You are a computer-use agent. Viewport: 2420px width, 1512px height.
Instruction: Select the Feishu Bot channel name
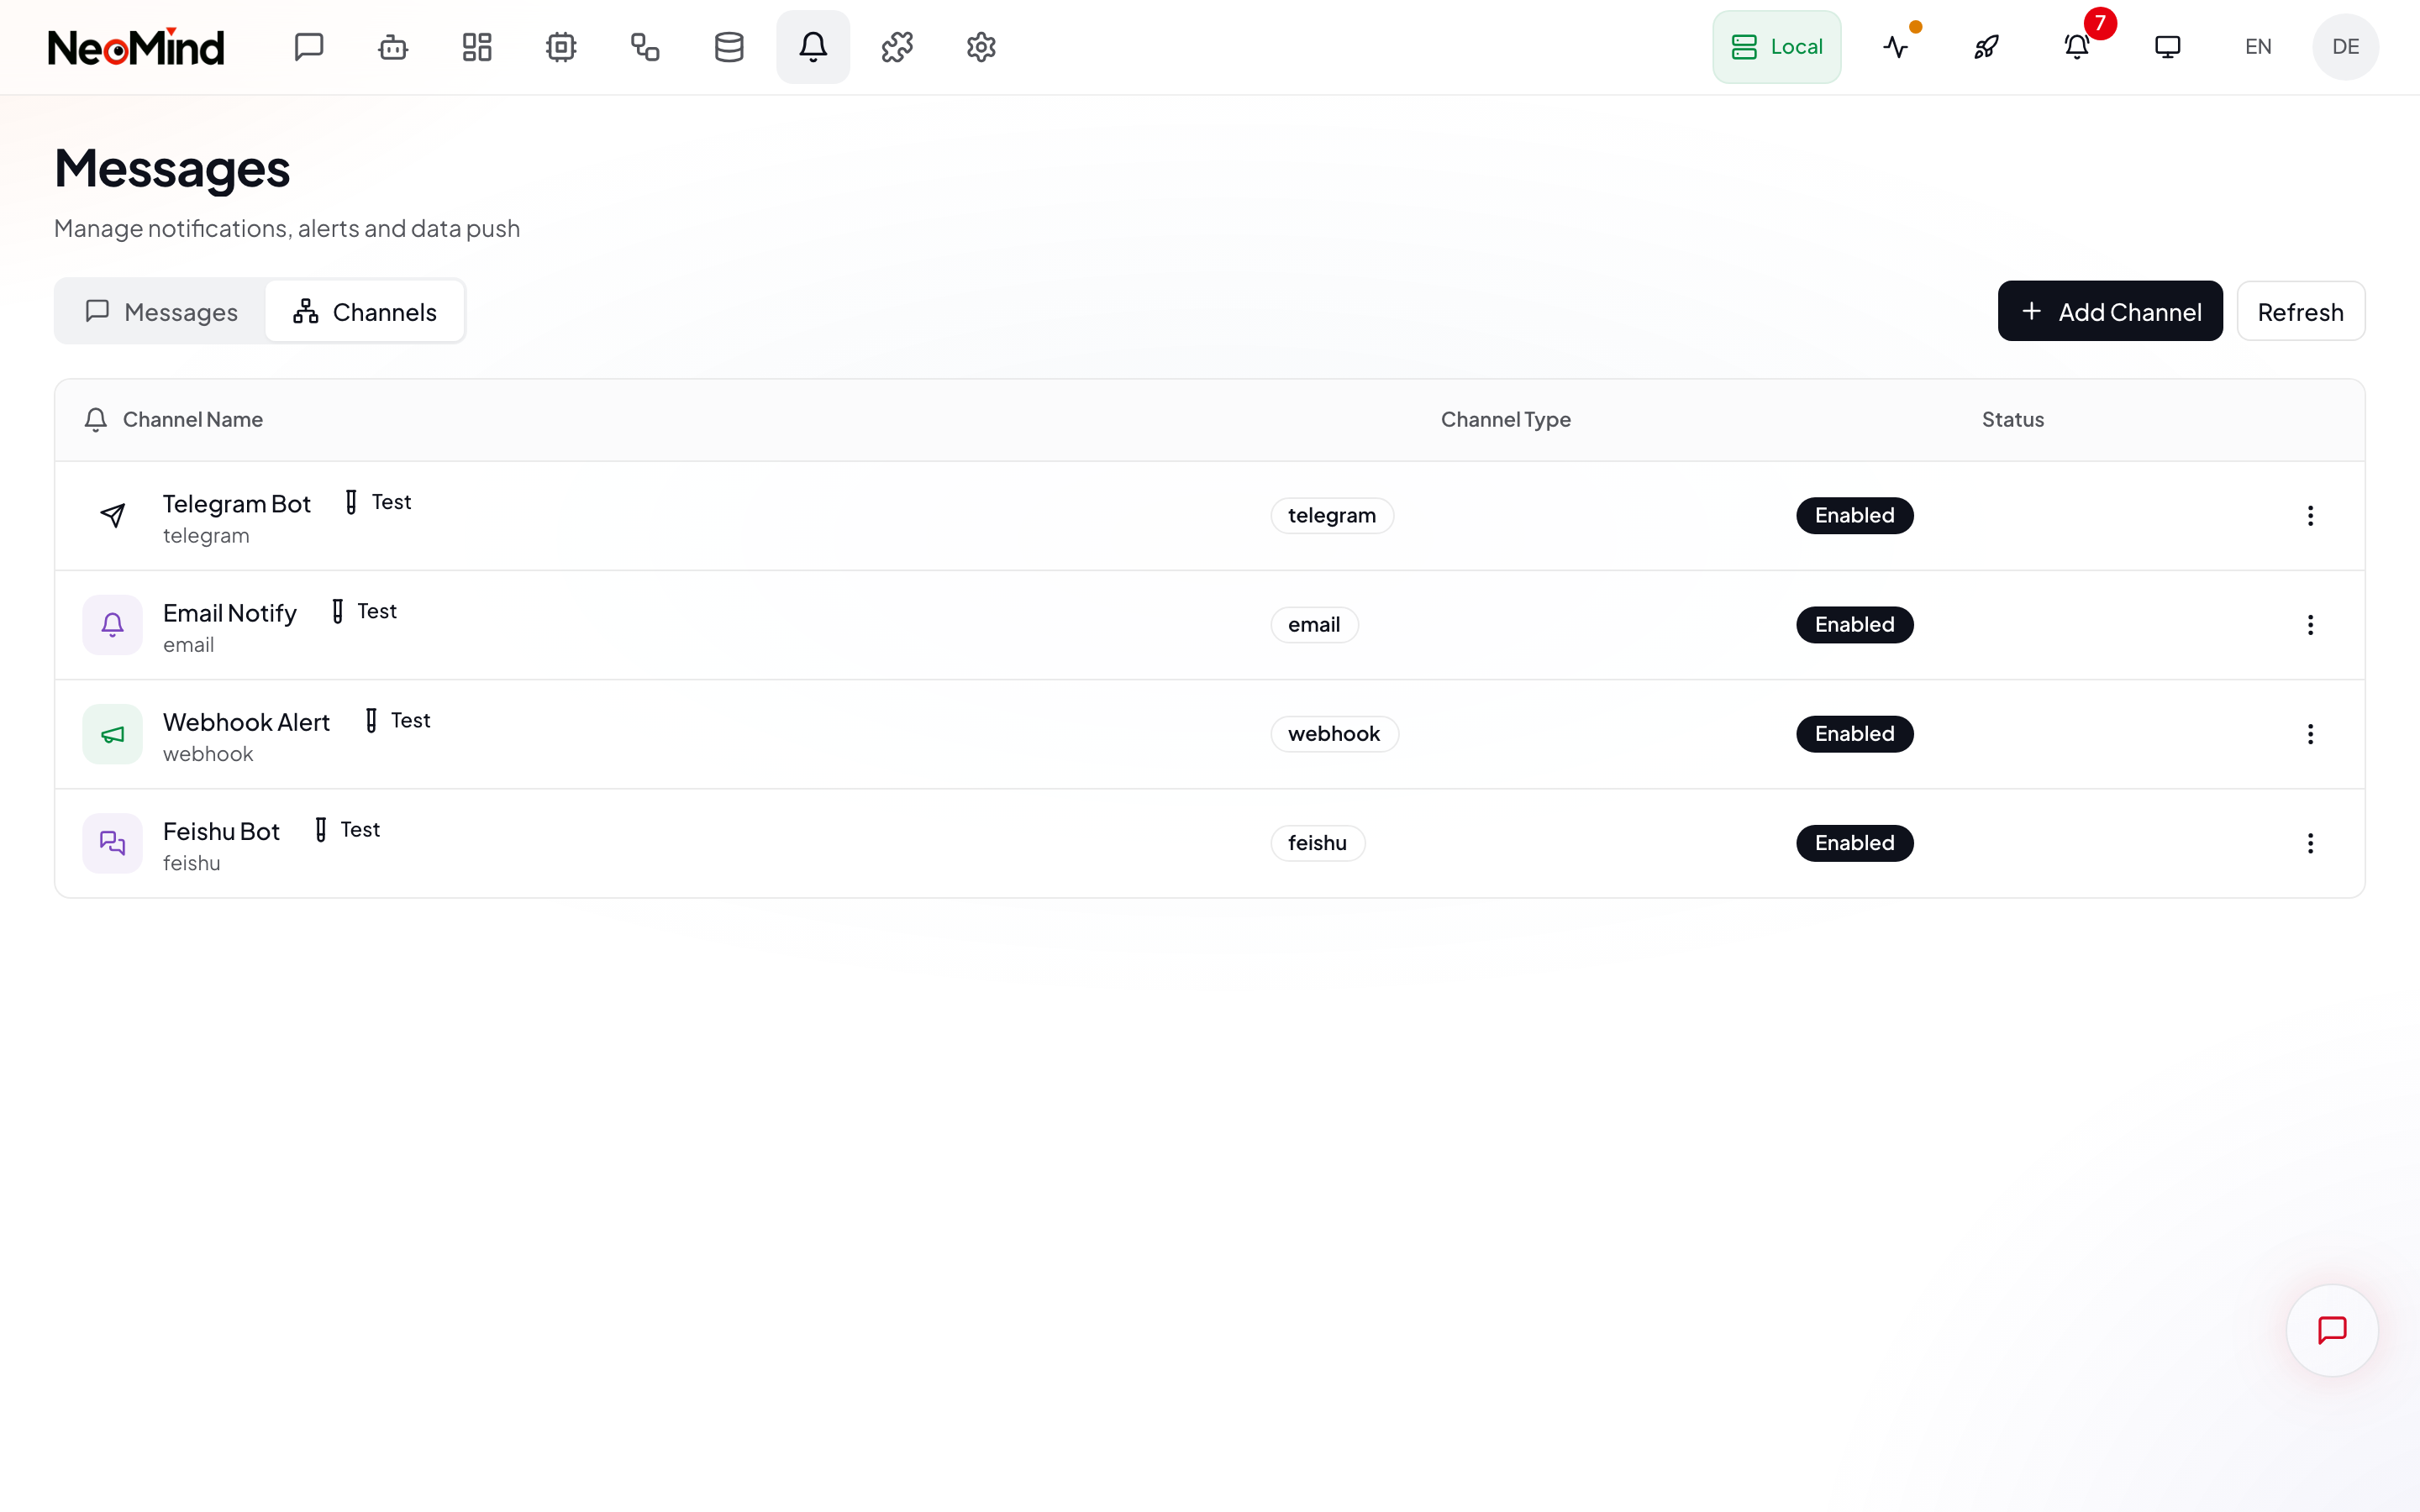[221, 831]
